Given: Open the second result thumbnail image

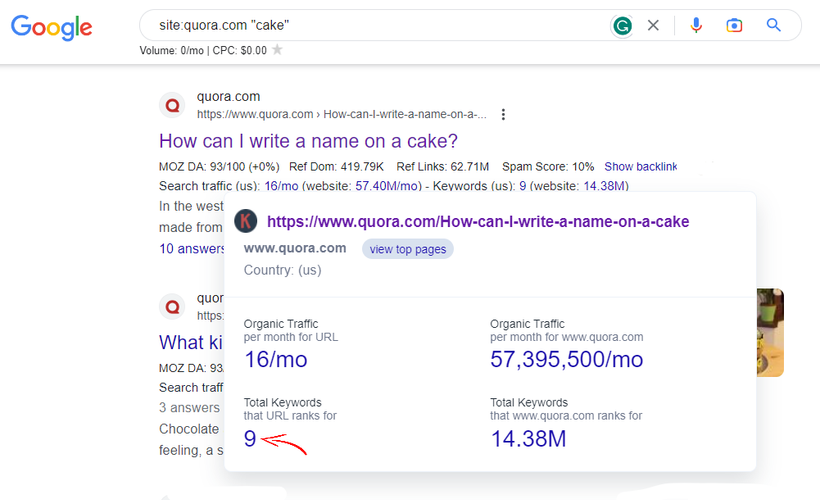Looking at the screenshot, I should pyautogui.click(x=770, y=333).
